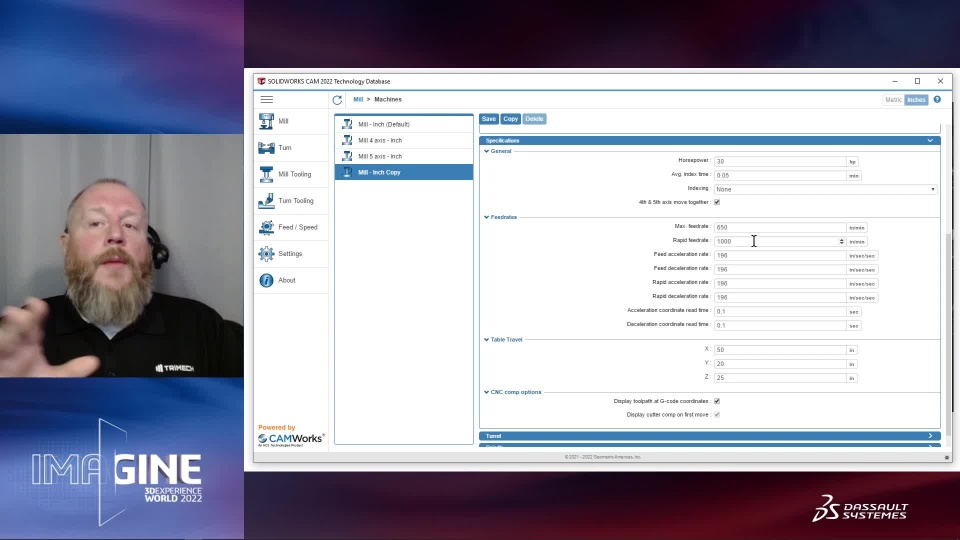Click the Table Travel X field

780,350
